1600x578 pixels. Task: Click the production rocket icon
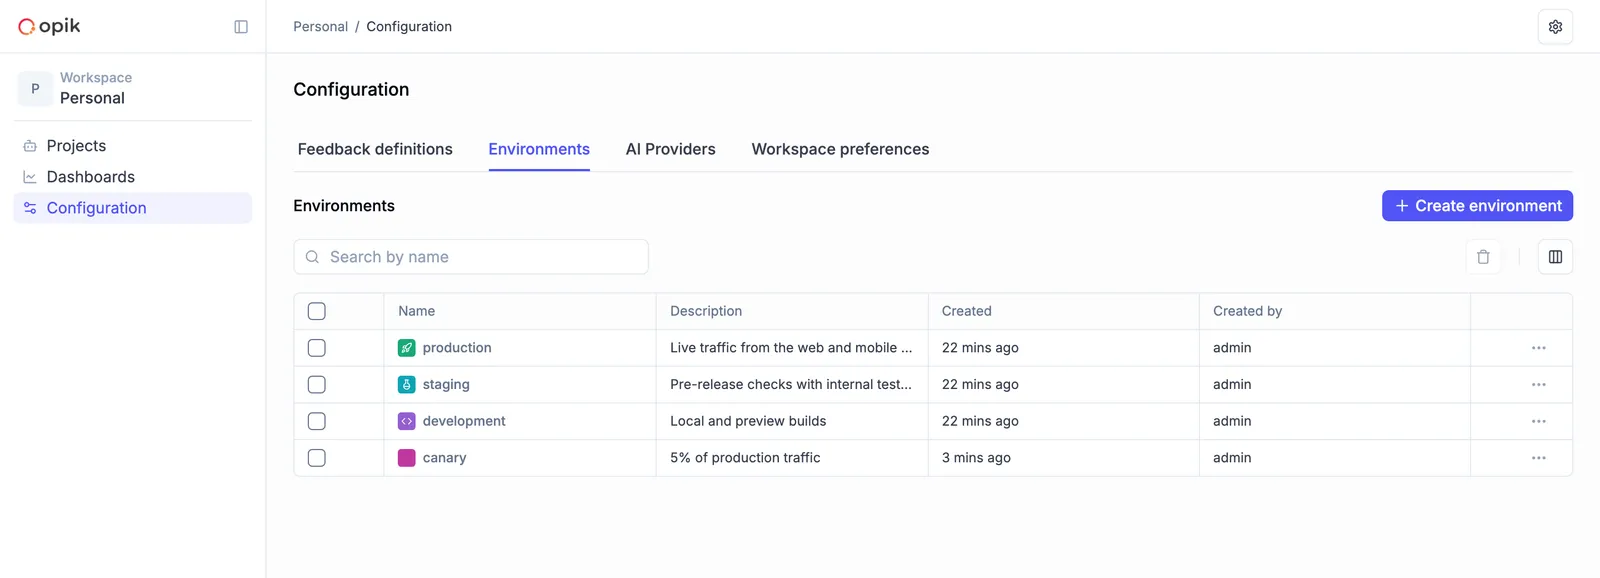pyautogui.click(x=407, y=348)
